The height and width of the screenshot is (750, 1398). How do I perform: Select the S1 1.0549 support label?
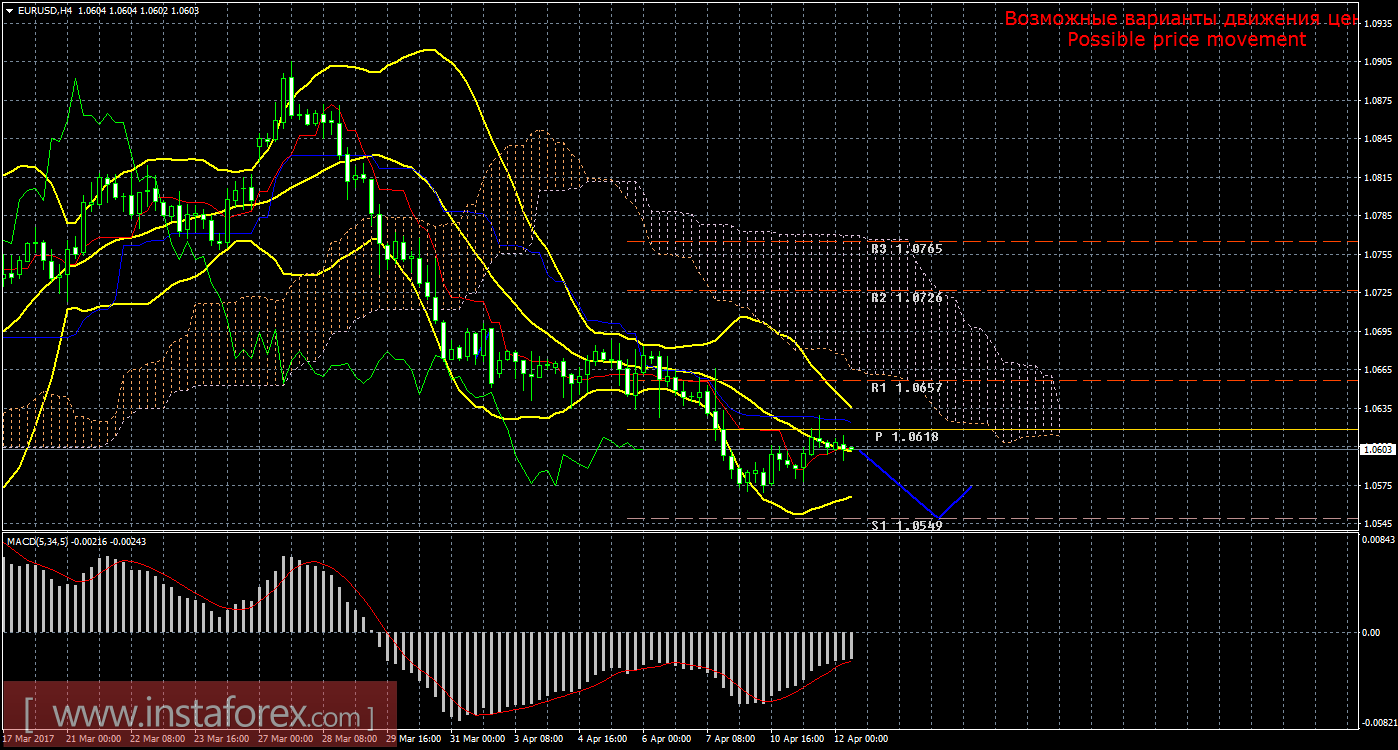906,525
